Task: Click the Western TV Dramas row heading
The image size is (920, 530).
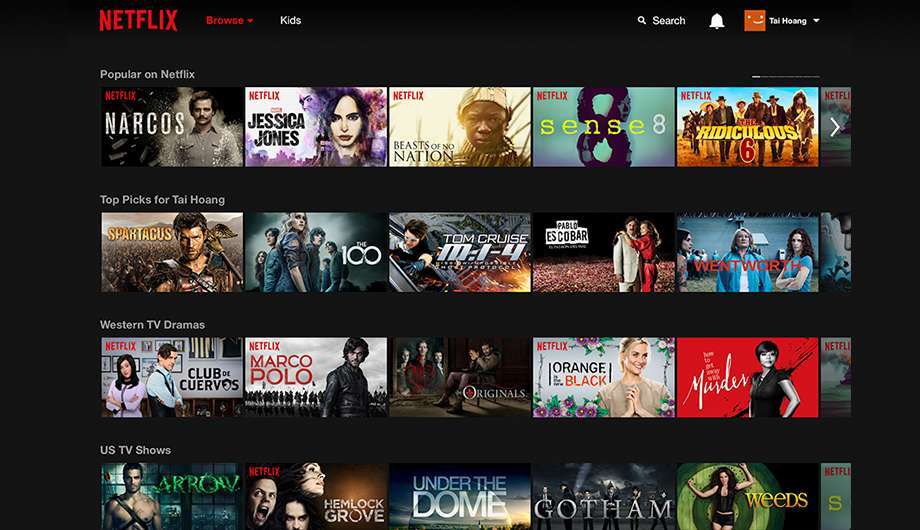Action: coord(153,325)
